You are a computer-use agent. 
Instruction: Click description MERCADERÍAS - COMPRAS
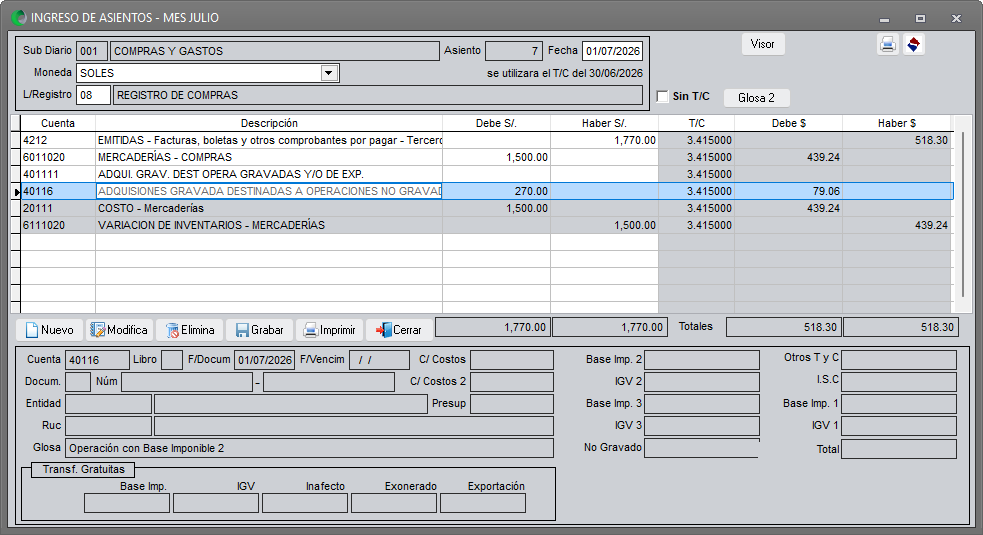coord(269,157)
